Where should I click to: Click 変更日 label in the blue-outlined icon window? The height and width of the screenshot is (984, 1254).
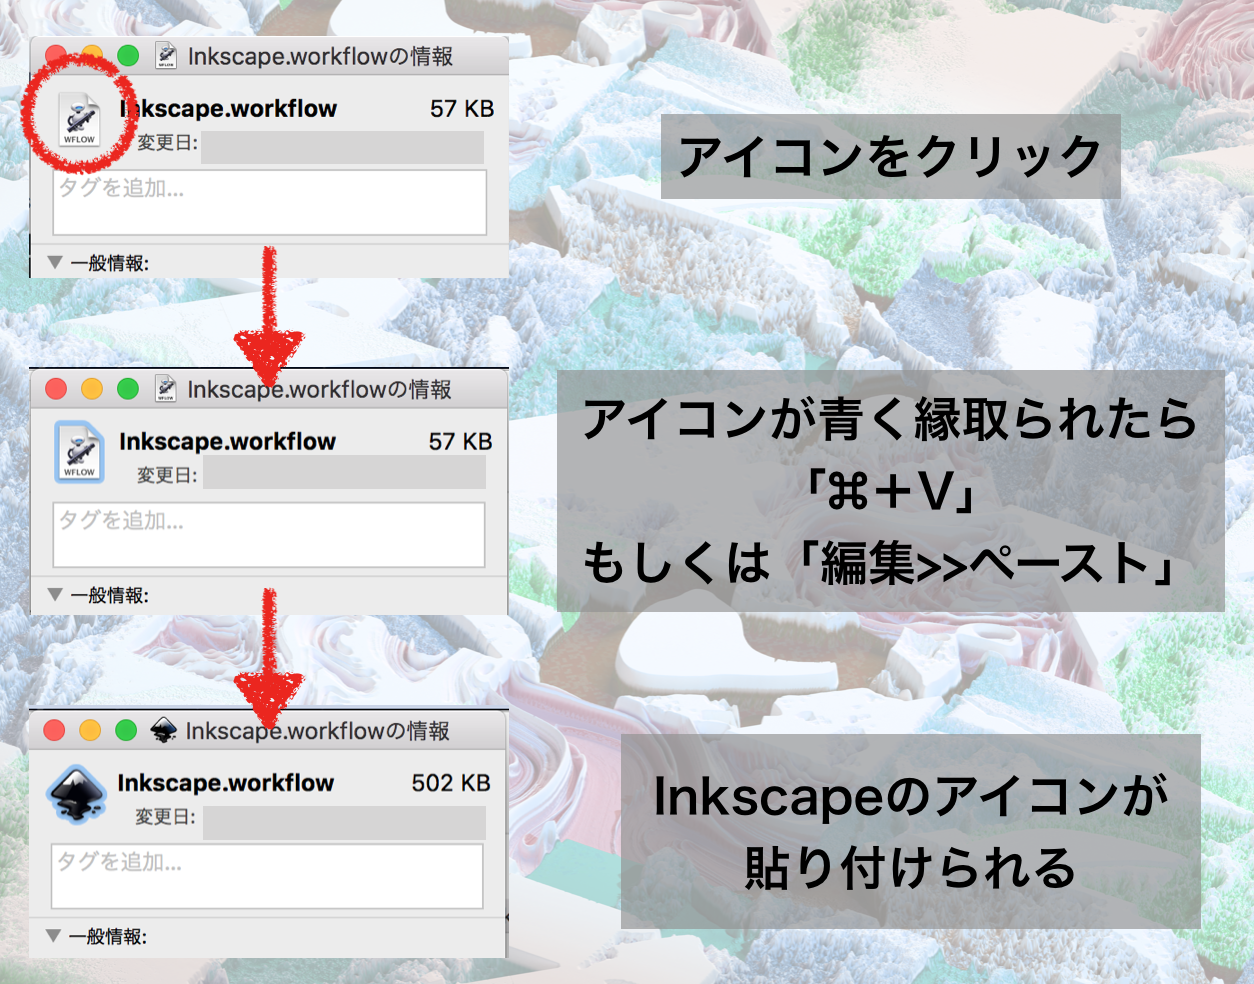click(167, 475)
